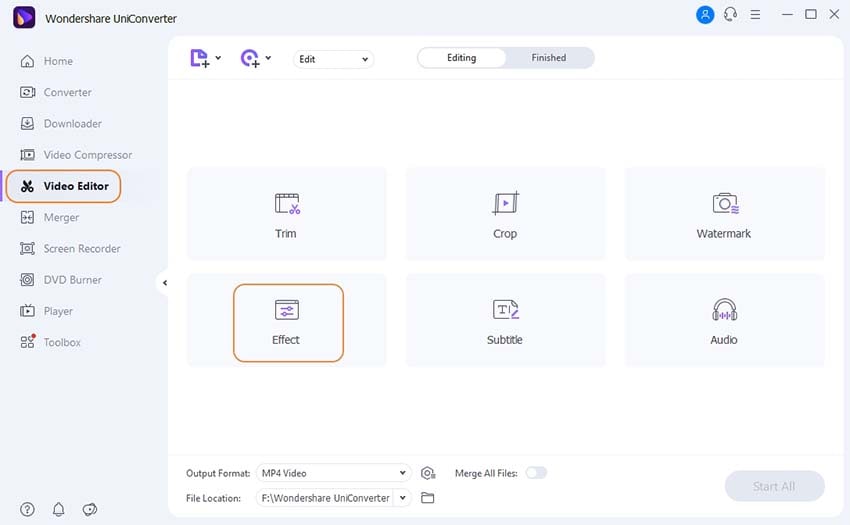Screen dimensions: 850x525
Task: Expand the Add Files dropdown arrow
Action: tap(218, 57)
